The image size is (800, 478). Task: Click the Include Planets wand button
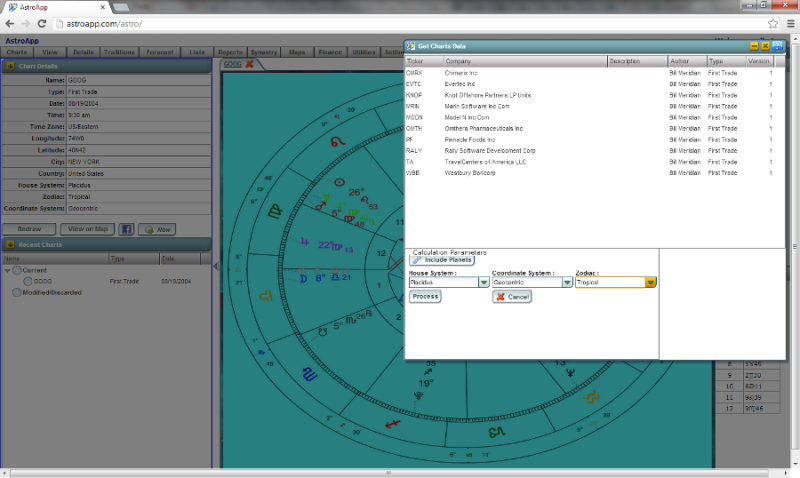coord(441,260)
